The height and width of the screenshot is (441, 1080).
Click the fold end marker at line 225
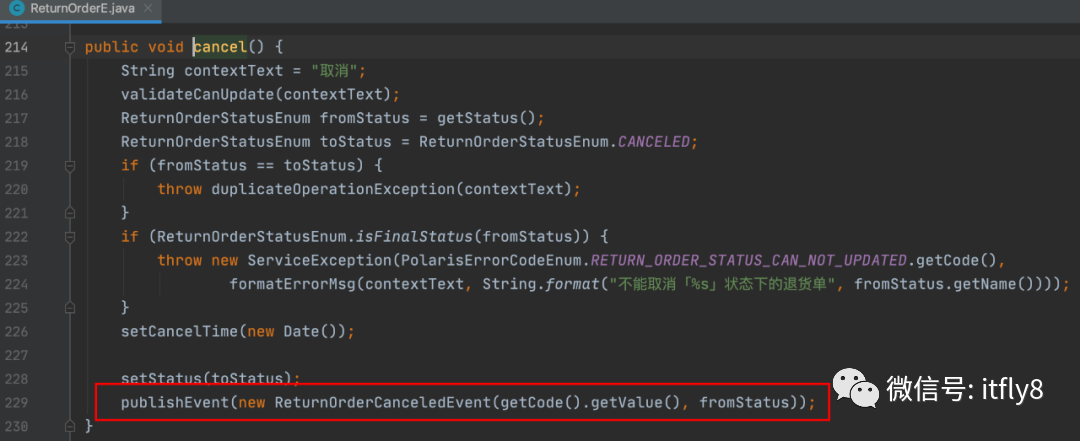point(70,306)
